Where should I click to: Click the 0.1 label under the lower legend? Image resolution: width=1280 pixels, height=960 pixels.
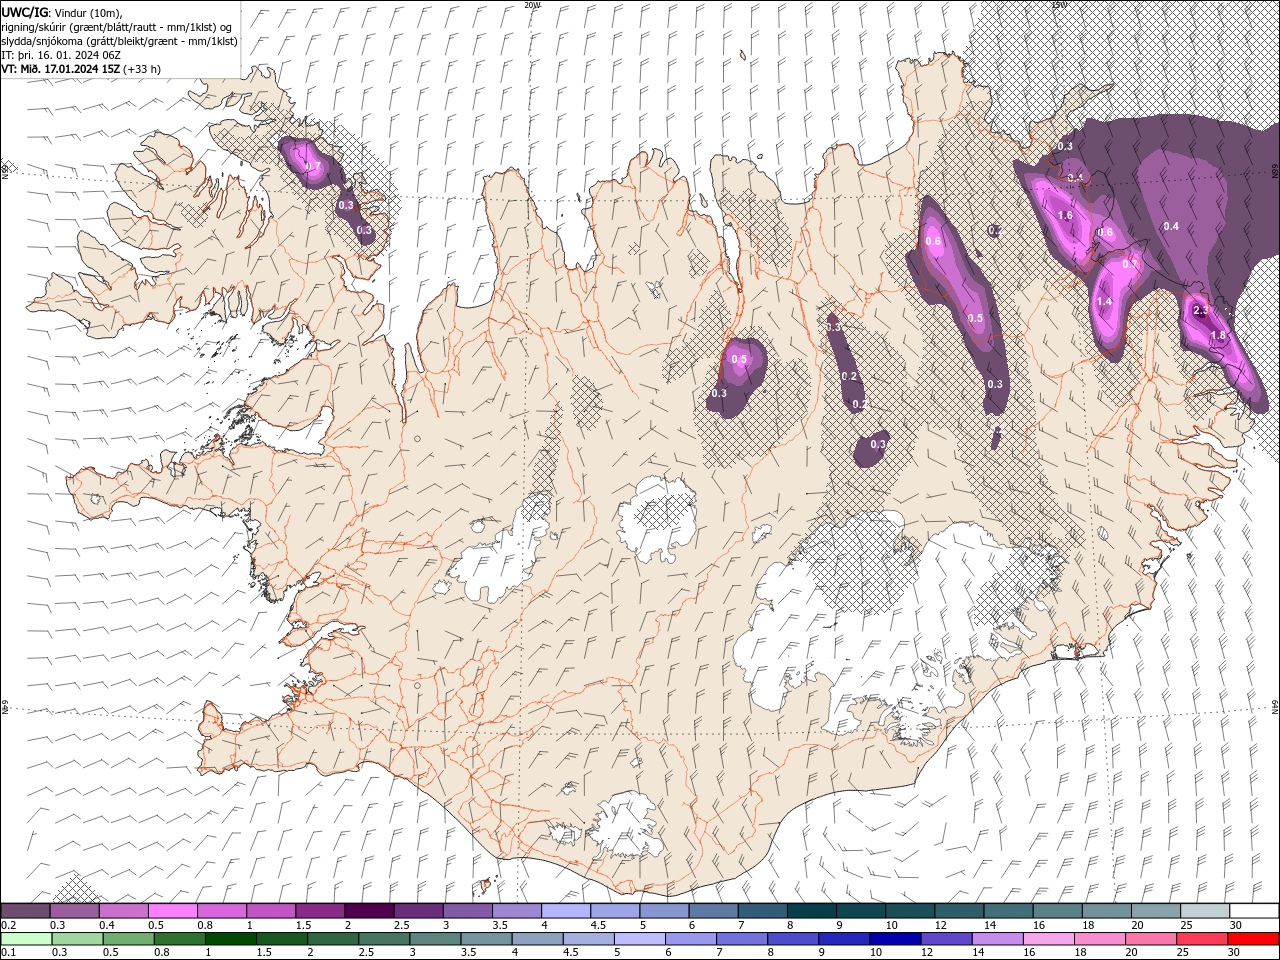coord(7,953)
